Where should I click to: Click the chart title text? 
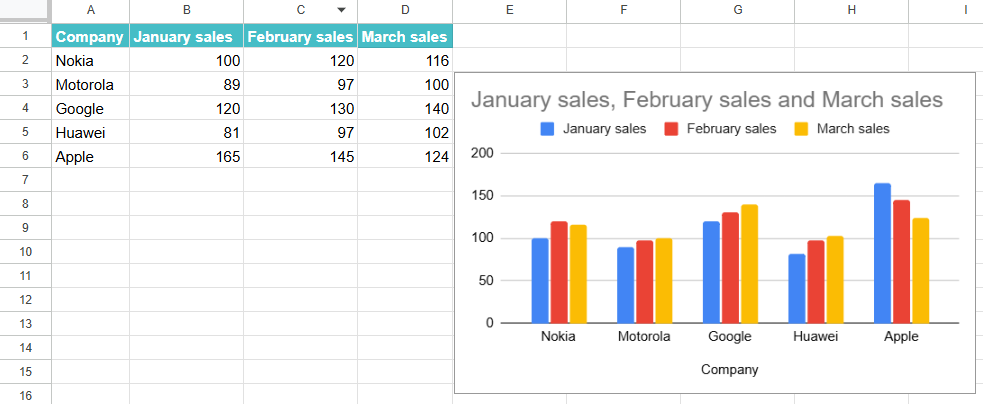(x=707, y=100)
